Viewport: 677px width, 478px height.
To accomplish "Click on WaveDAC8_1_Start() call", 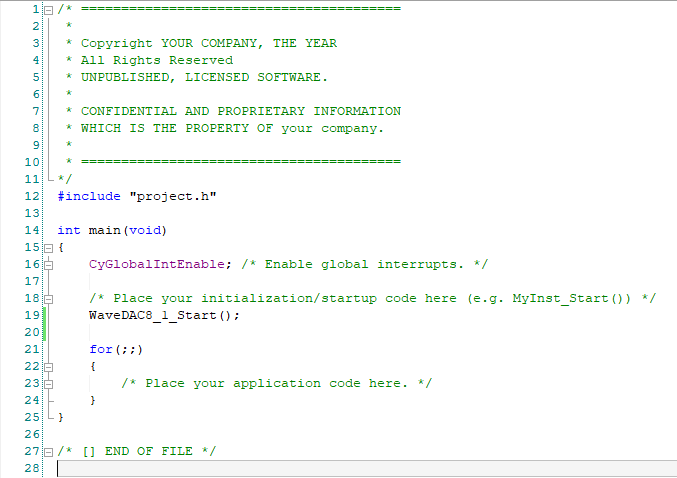I will [x=164, y=315].
